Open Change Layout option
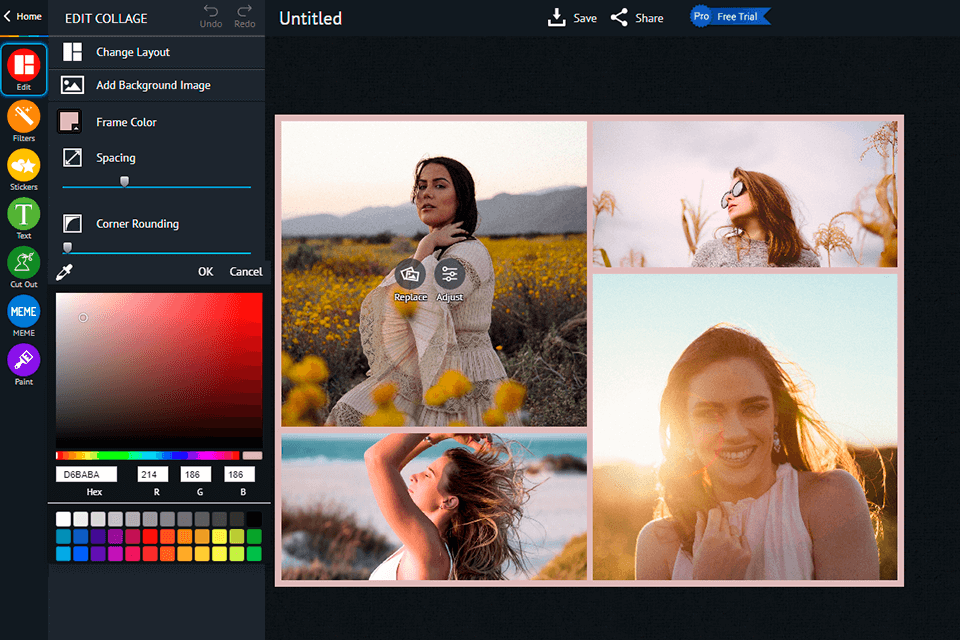The image size is (960, 640). (x=132, y=52)
